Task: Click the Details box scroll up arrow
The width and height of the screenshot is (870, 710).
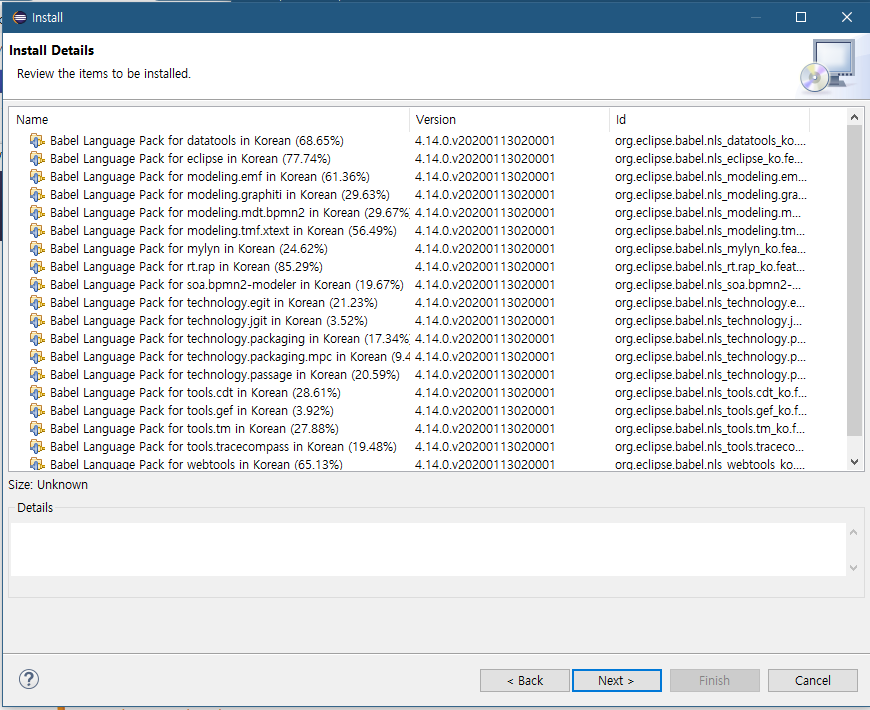Action: pyautogui.click(x=854, y=532)
